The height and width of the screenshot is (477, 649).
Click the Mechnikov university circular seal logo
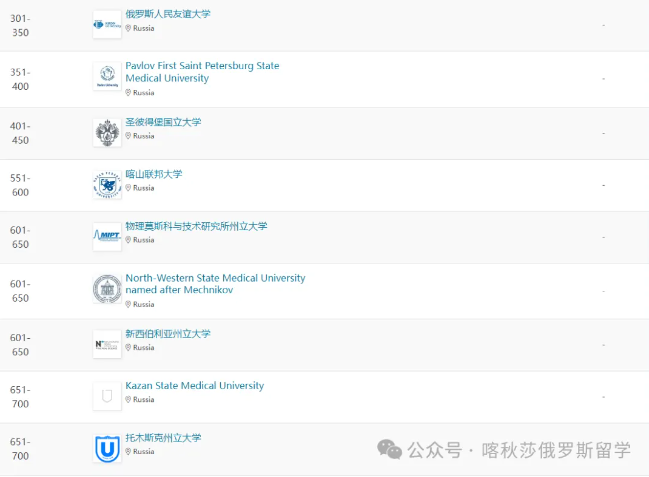click(107, 289)
